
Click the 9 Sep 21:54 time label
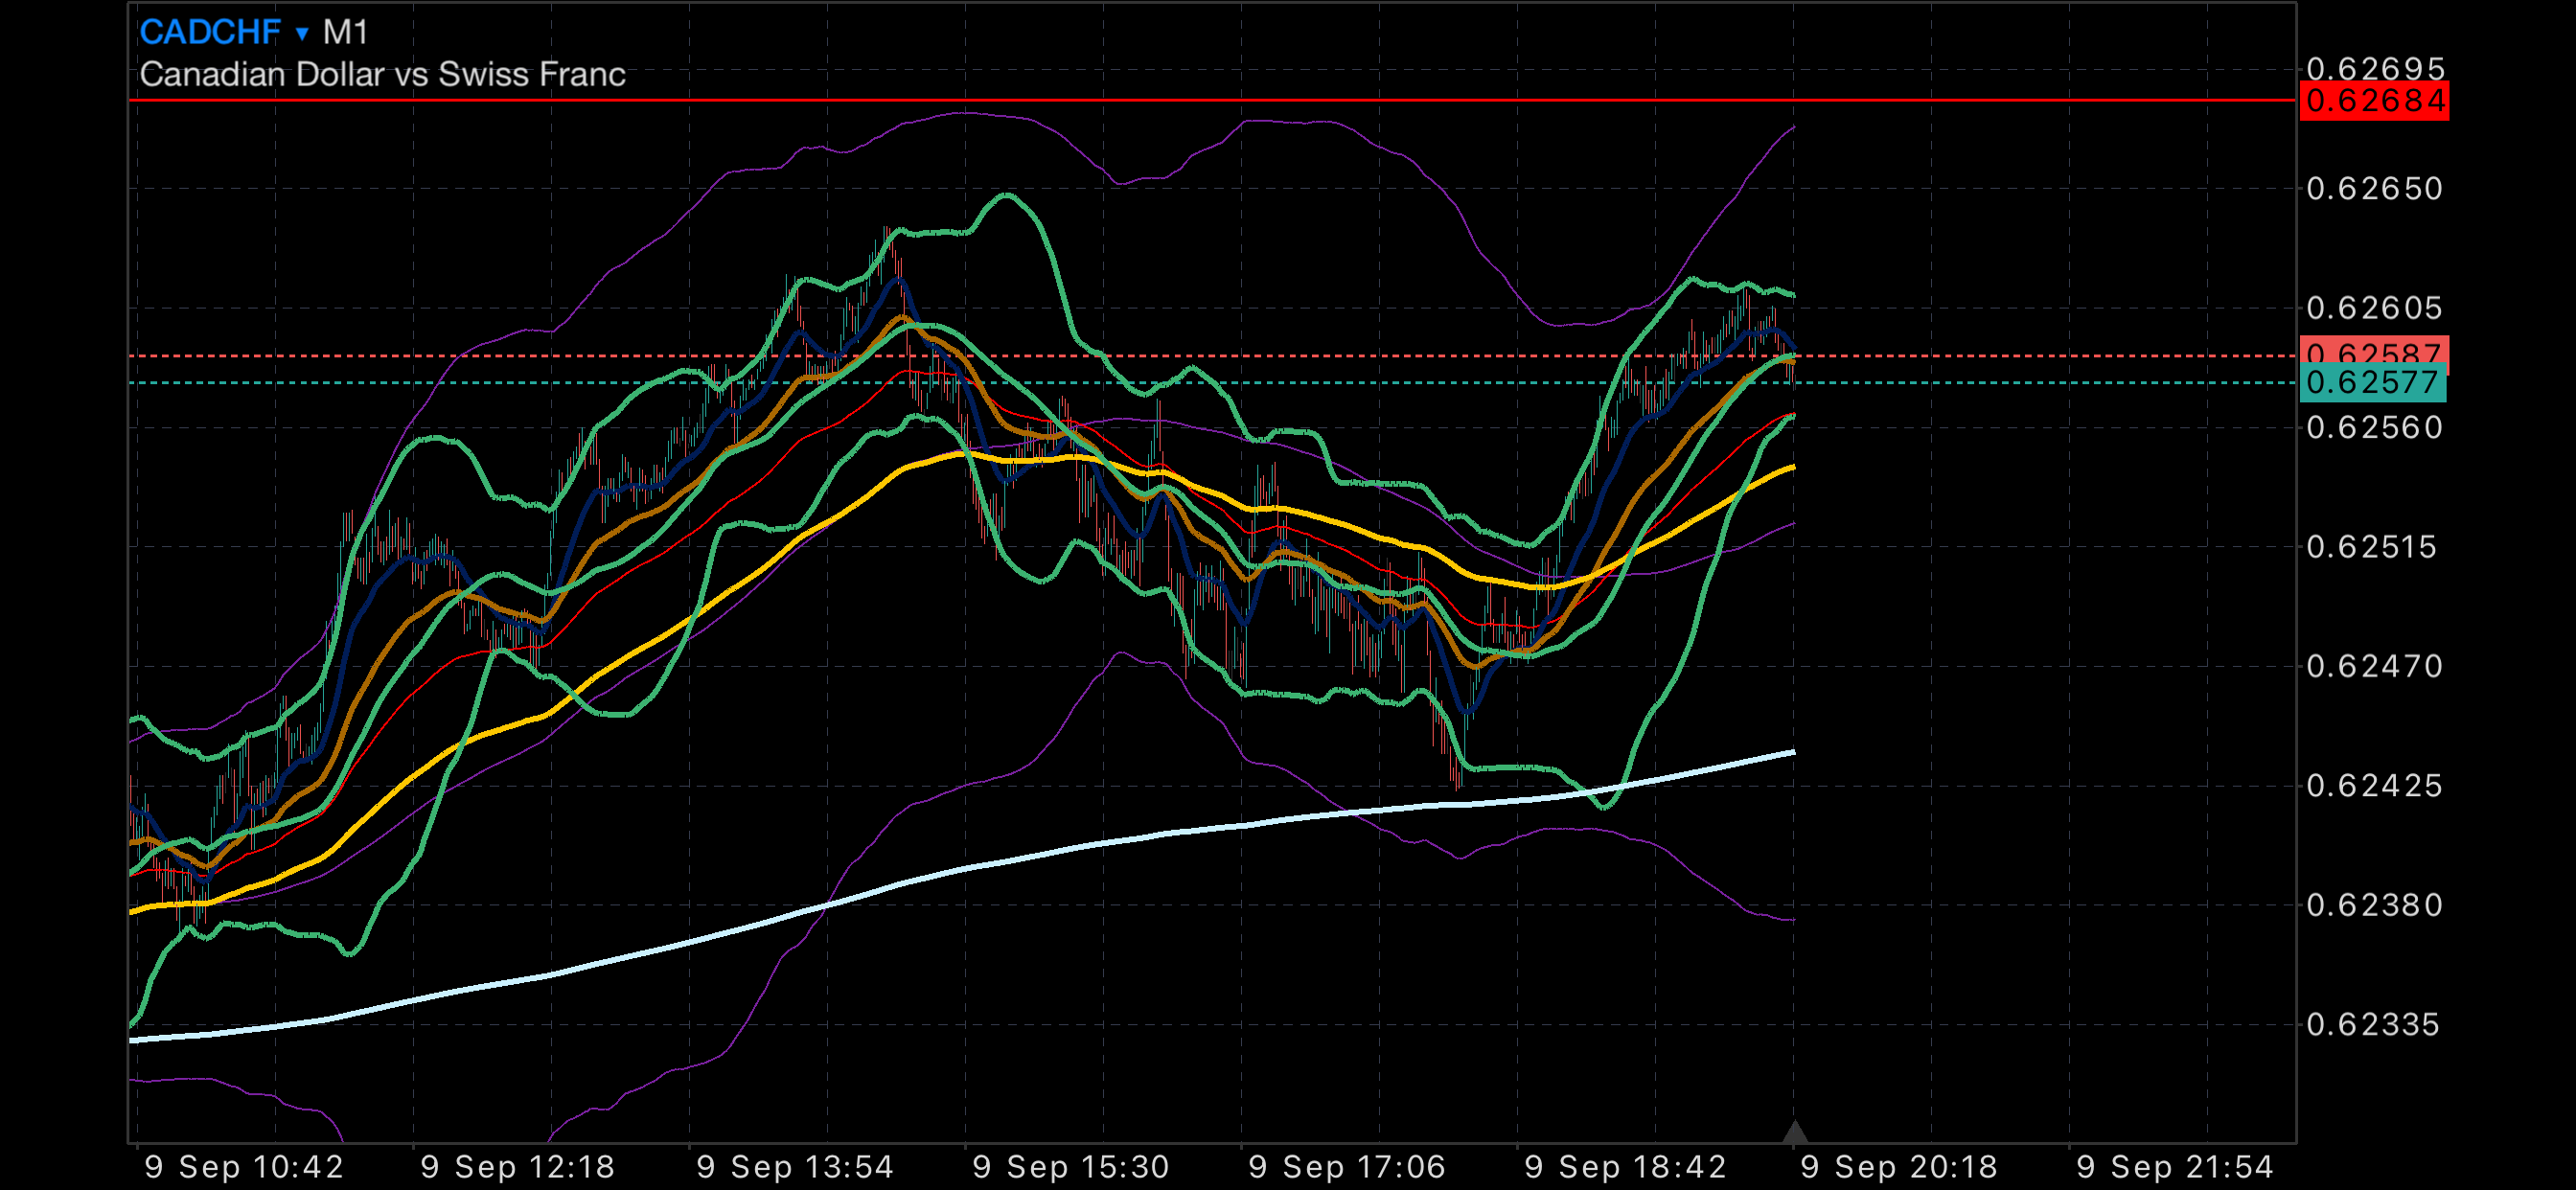coord(2175,1166)
